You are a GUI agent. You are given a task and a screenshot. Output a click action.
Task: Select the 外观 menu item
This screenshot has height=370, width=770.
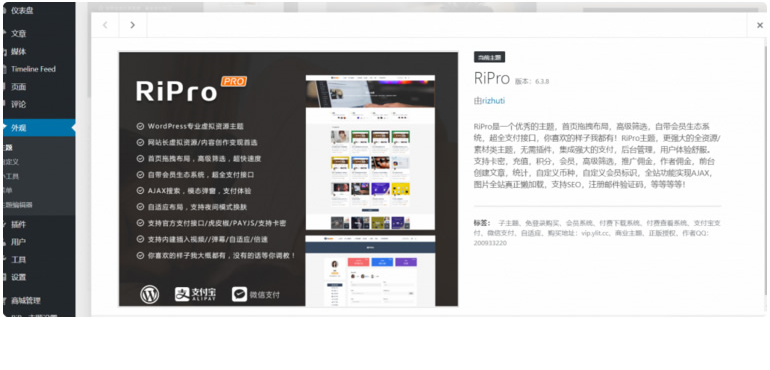click(x=38, y=128)
